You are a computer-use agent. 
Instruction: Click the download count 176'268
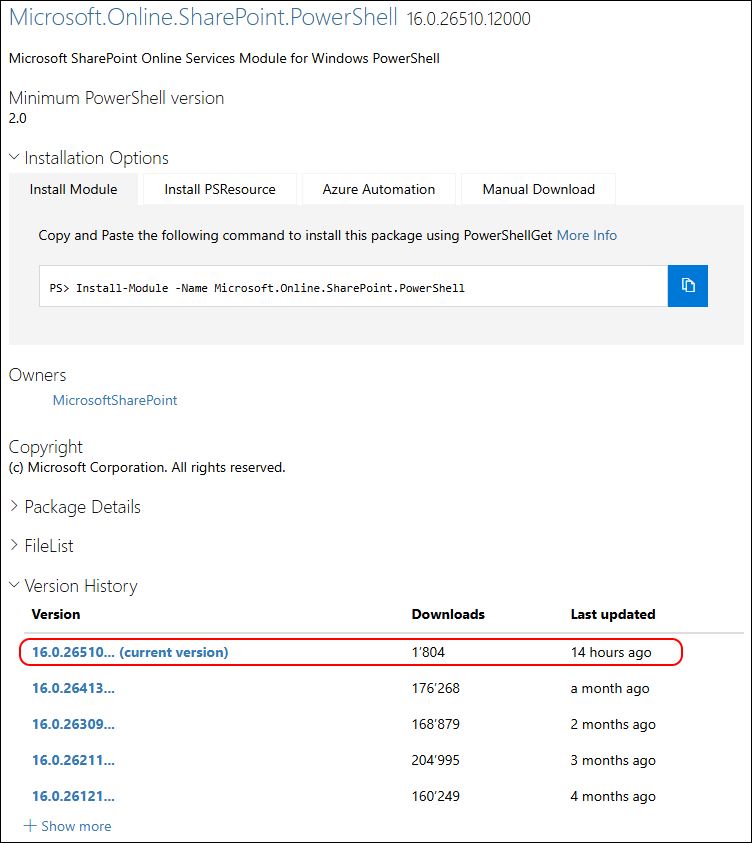point(435,688)
